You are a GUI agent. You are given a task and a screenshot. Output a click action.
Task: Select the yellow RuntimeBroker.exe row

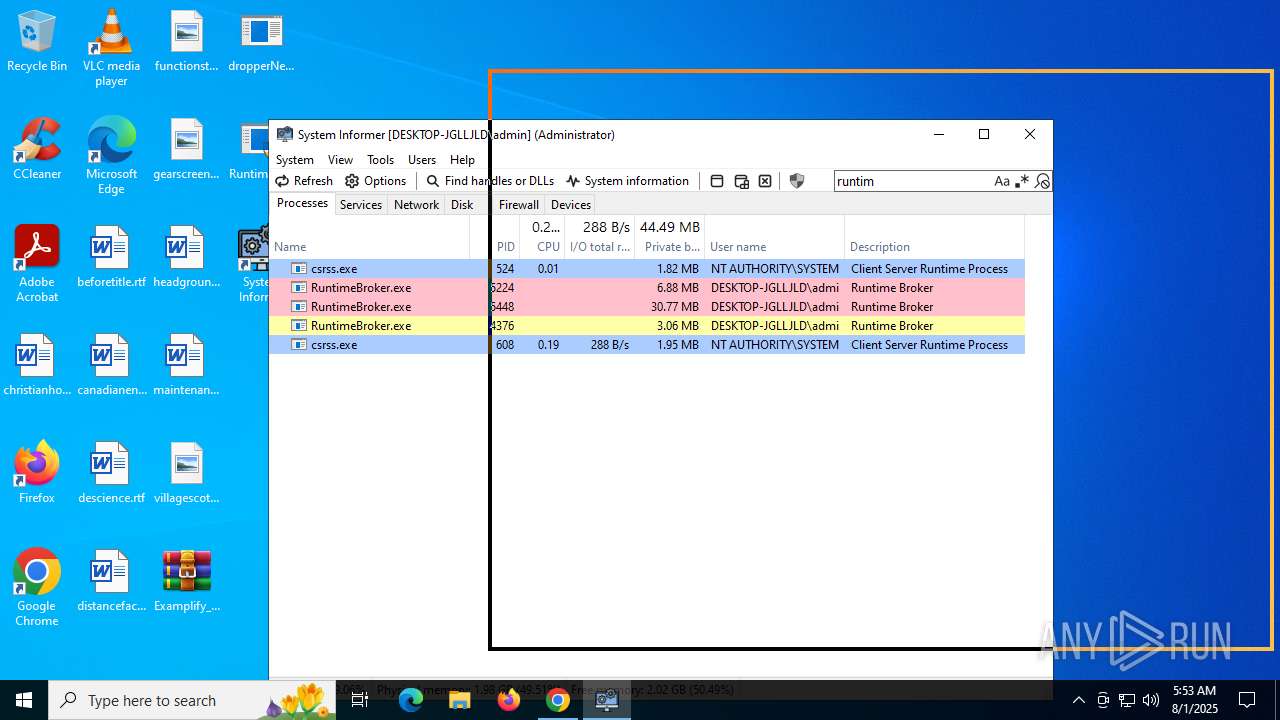point(647,326)
